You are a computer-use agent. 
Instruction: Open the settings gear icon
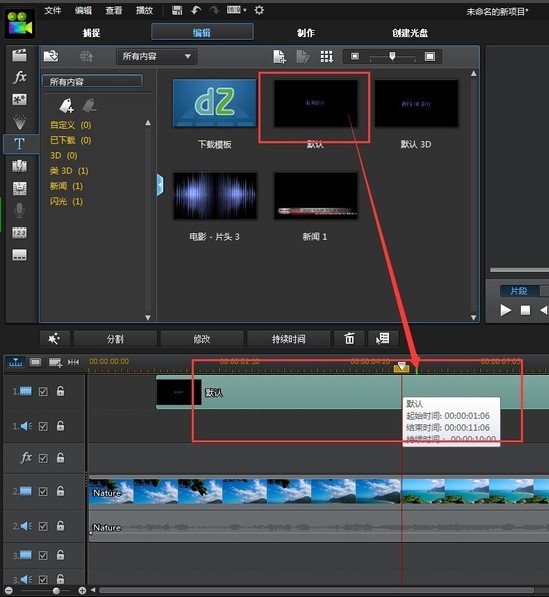point(259,10)
